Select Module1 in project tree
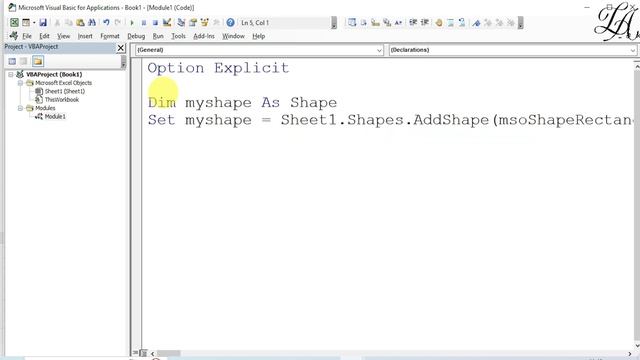Viewport: 640px width, 360px height. (x=55, y=116)
